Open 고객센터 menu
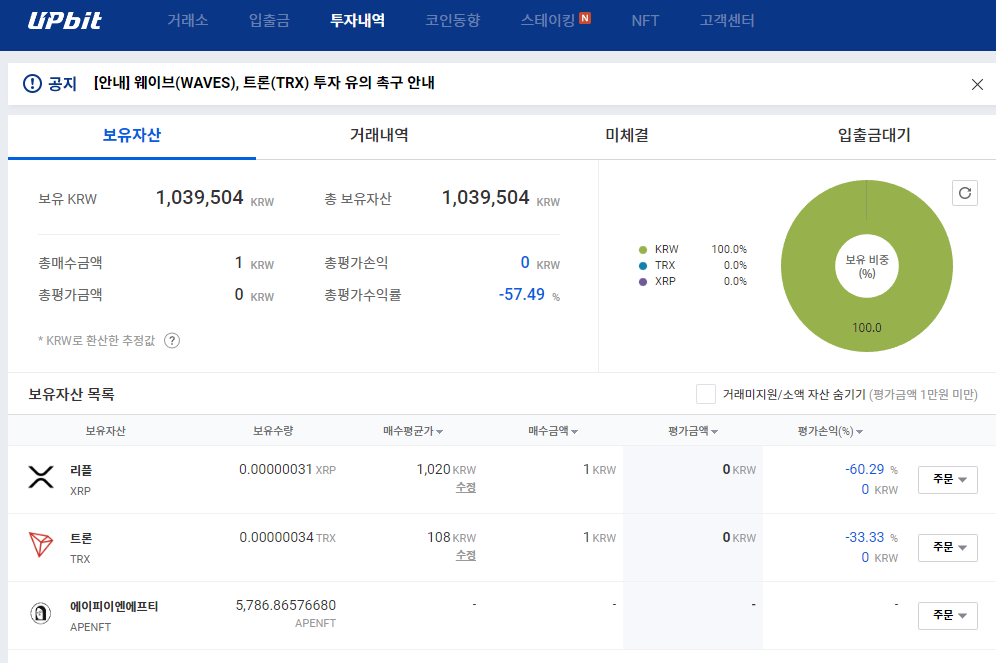This screenshot has width=996, height=663. 727,20
